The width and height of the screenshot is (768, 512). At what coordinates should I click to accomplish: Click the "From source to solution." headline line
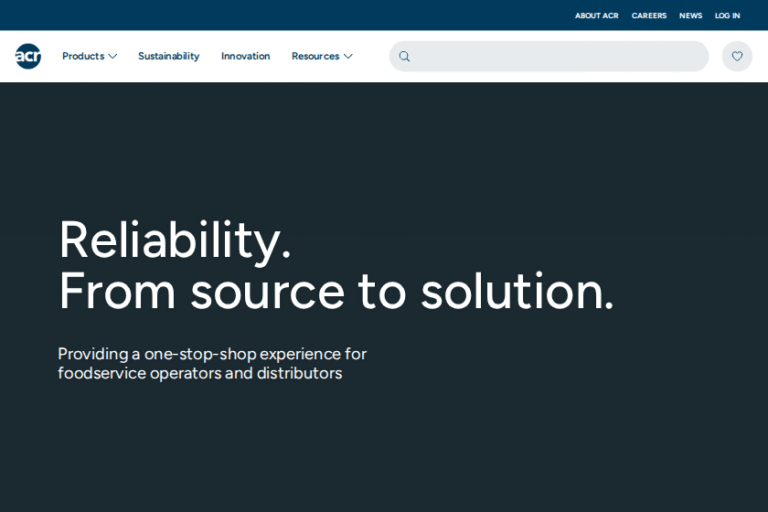coord(336,291)
